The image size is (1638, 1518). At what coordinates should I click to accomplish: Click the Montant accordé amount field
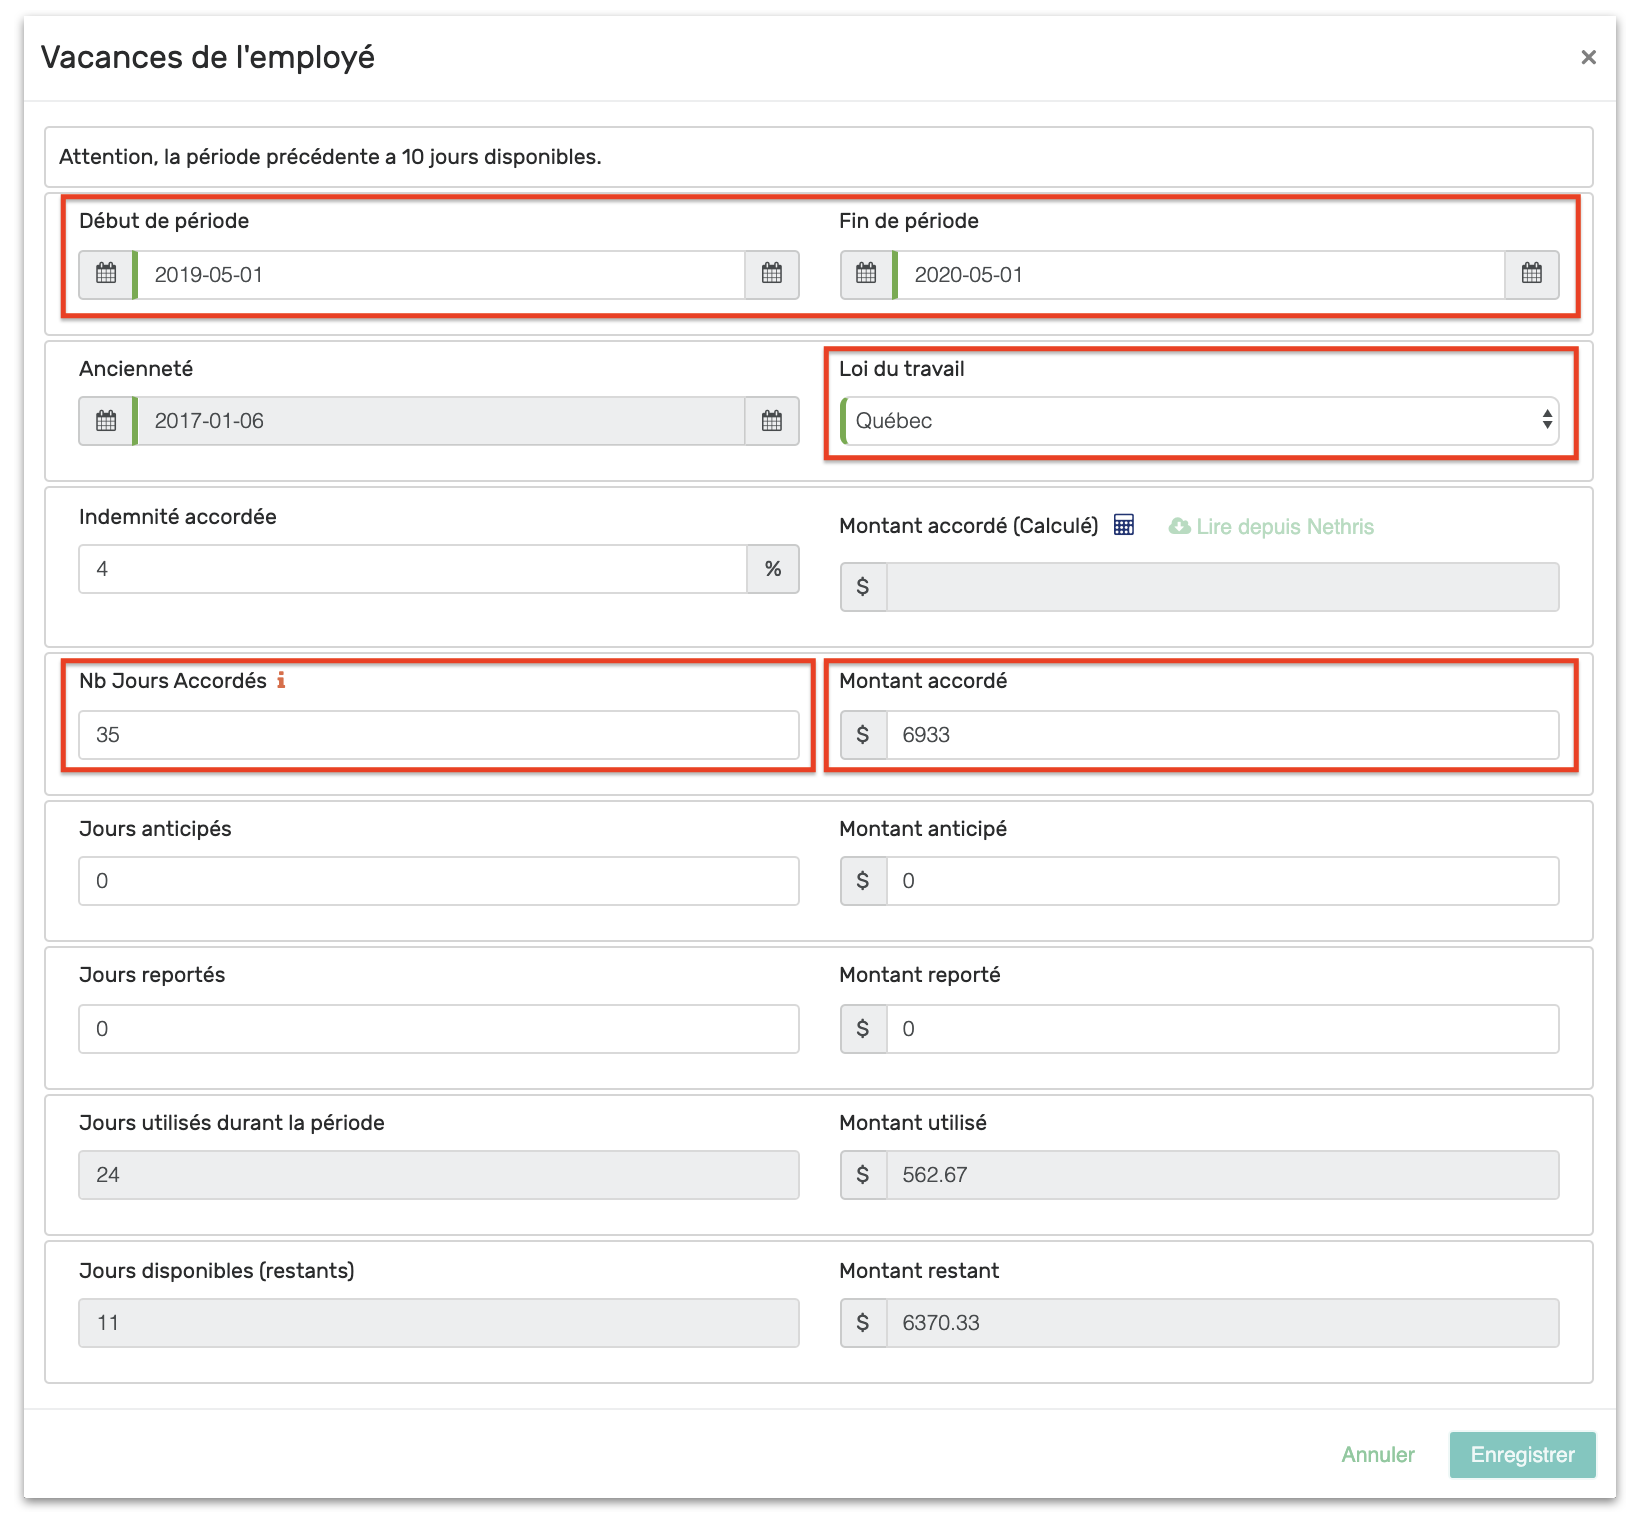click(1221, 735)
